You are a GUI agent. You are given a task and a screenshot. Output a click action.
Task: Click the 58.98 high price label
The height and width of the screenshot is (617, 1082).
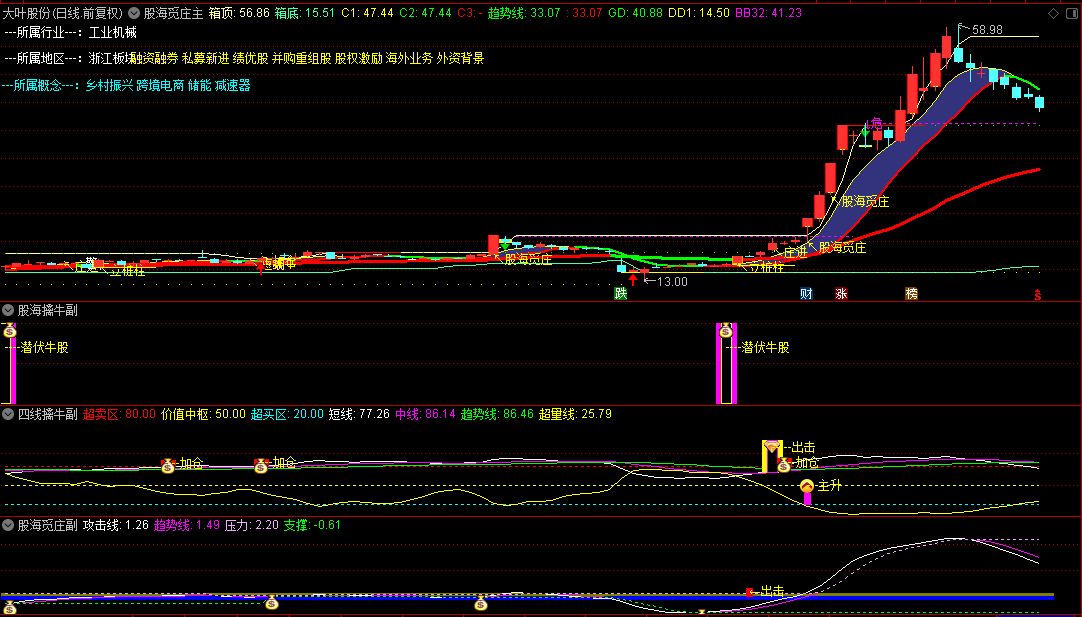click(987, 29)
